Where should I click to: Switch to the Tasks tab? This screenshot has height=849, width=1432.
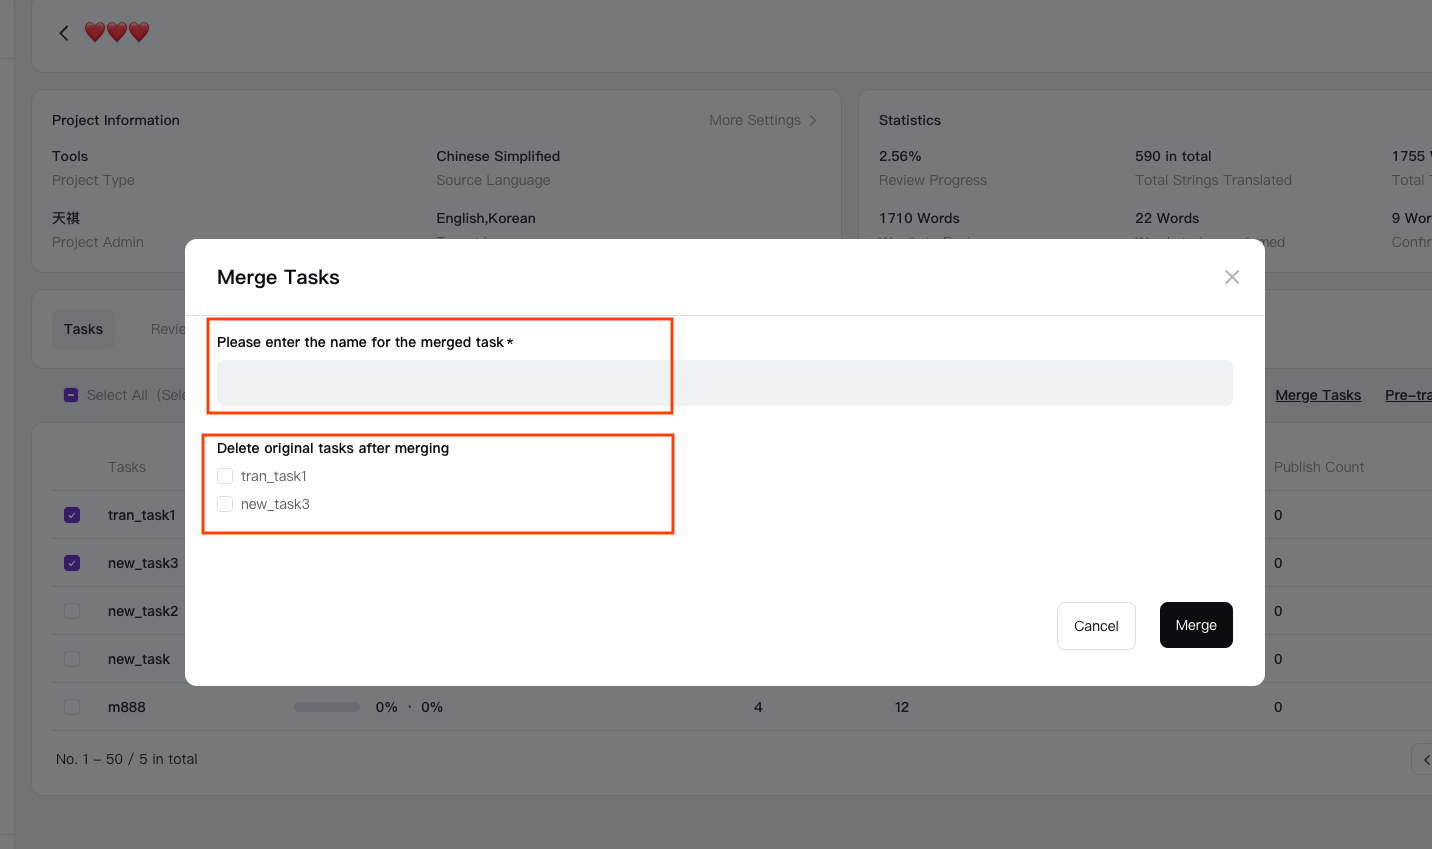pyautogui.click(x=83, y=329)
